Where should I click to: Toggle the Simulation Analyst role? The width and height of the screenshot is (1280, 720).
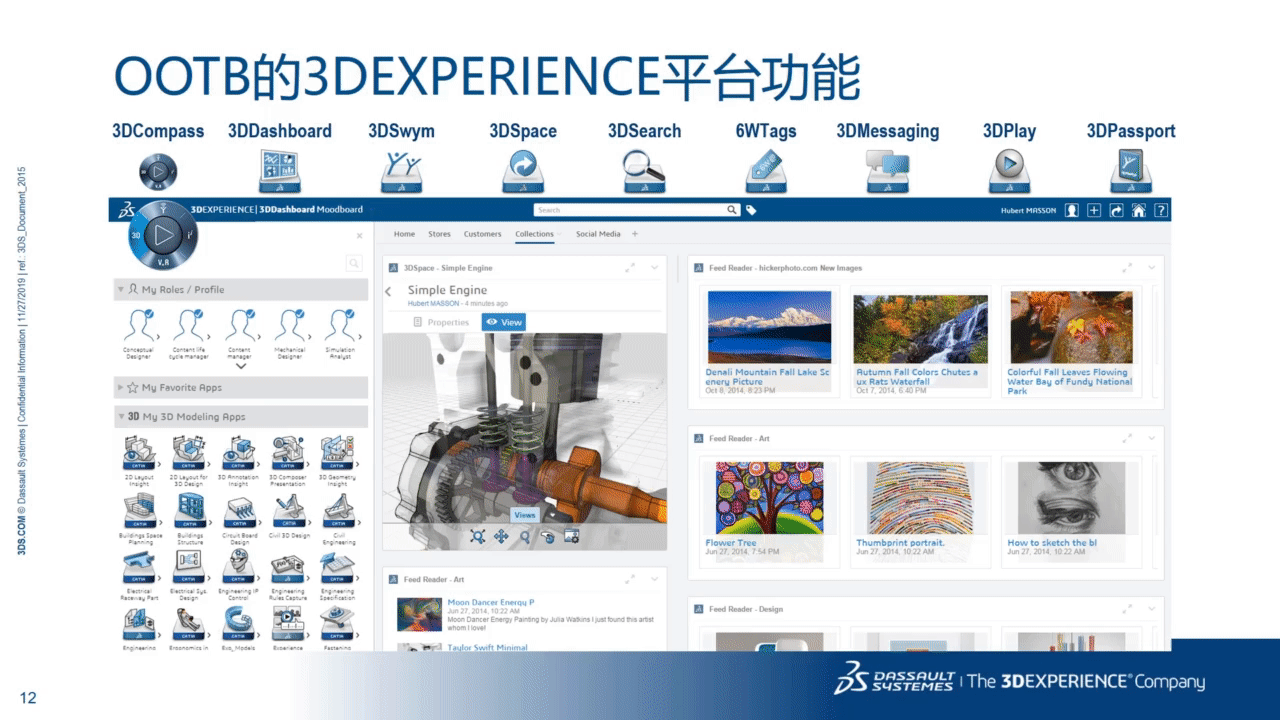pos(339,333)
